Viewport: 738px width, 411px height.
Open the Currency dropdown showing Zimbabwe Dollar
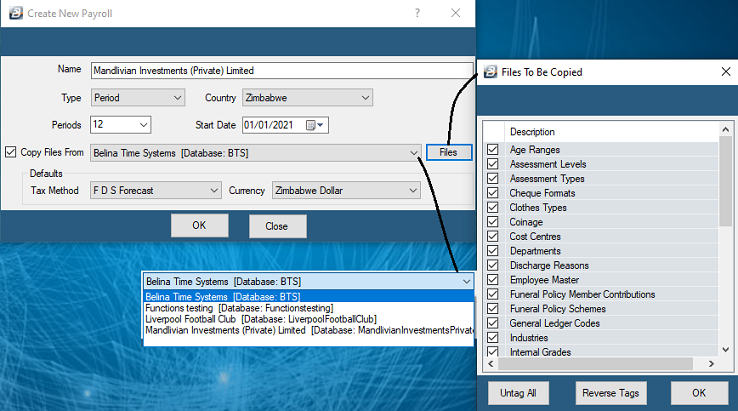point(346,190)
